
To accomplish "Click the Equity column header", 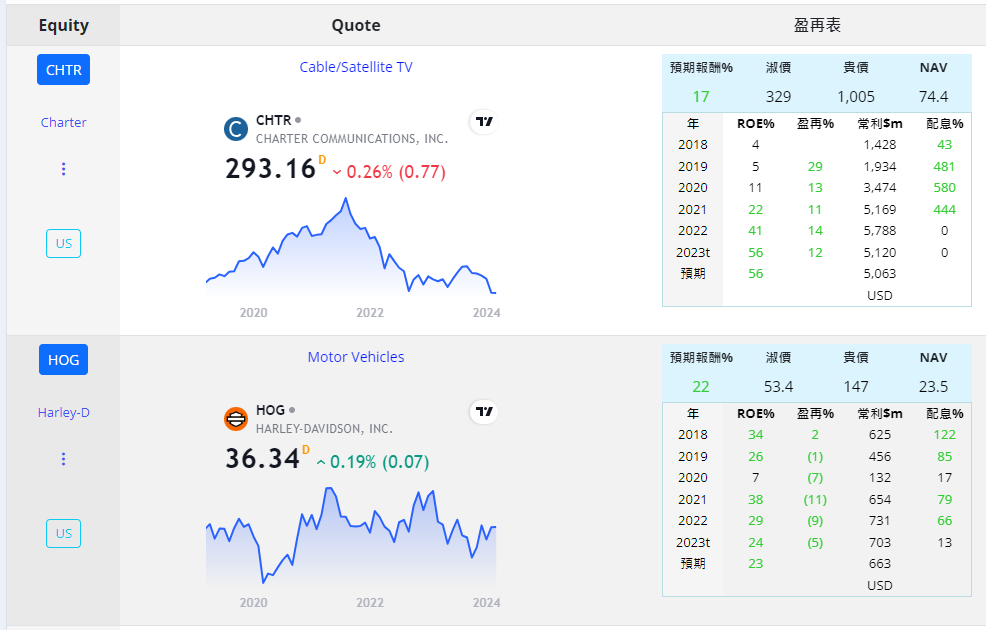I will [x=64, y=25].
